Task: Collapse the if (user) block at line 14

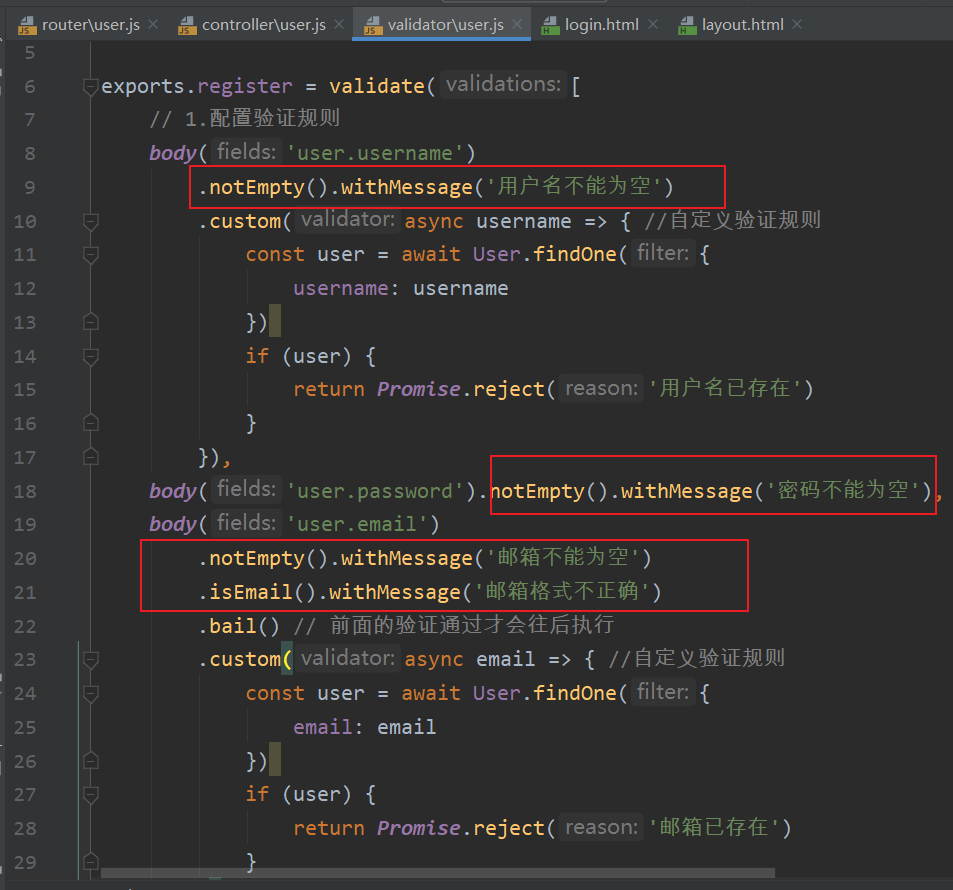Action: click(x=91, y=357)
